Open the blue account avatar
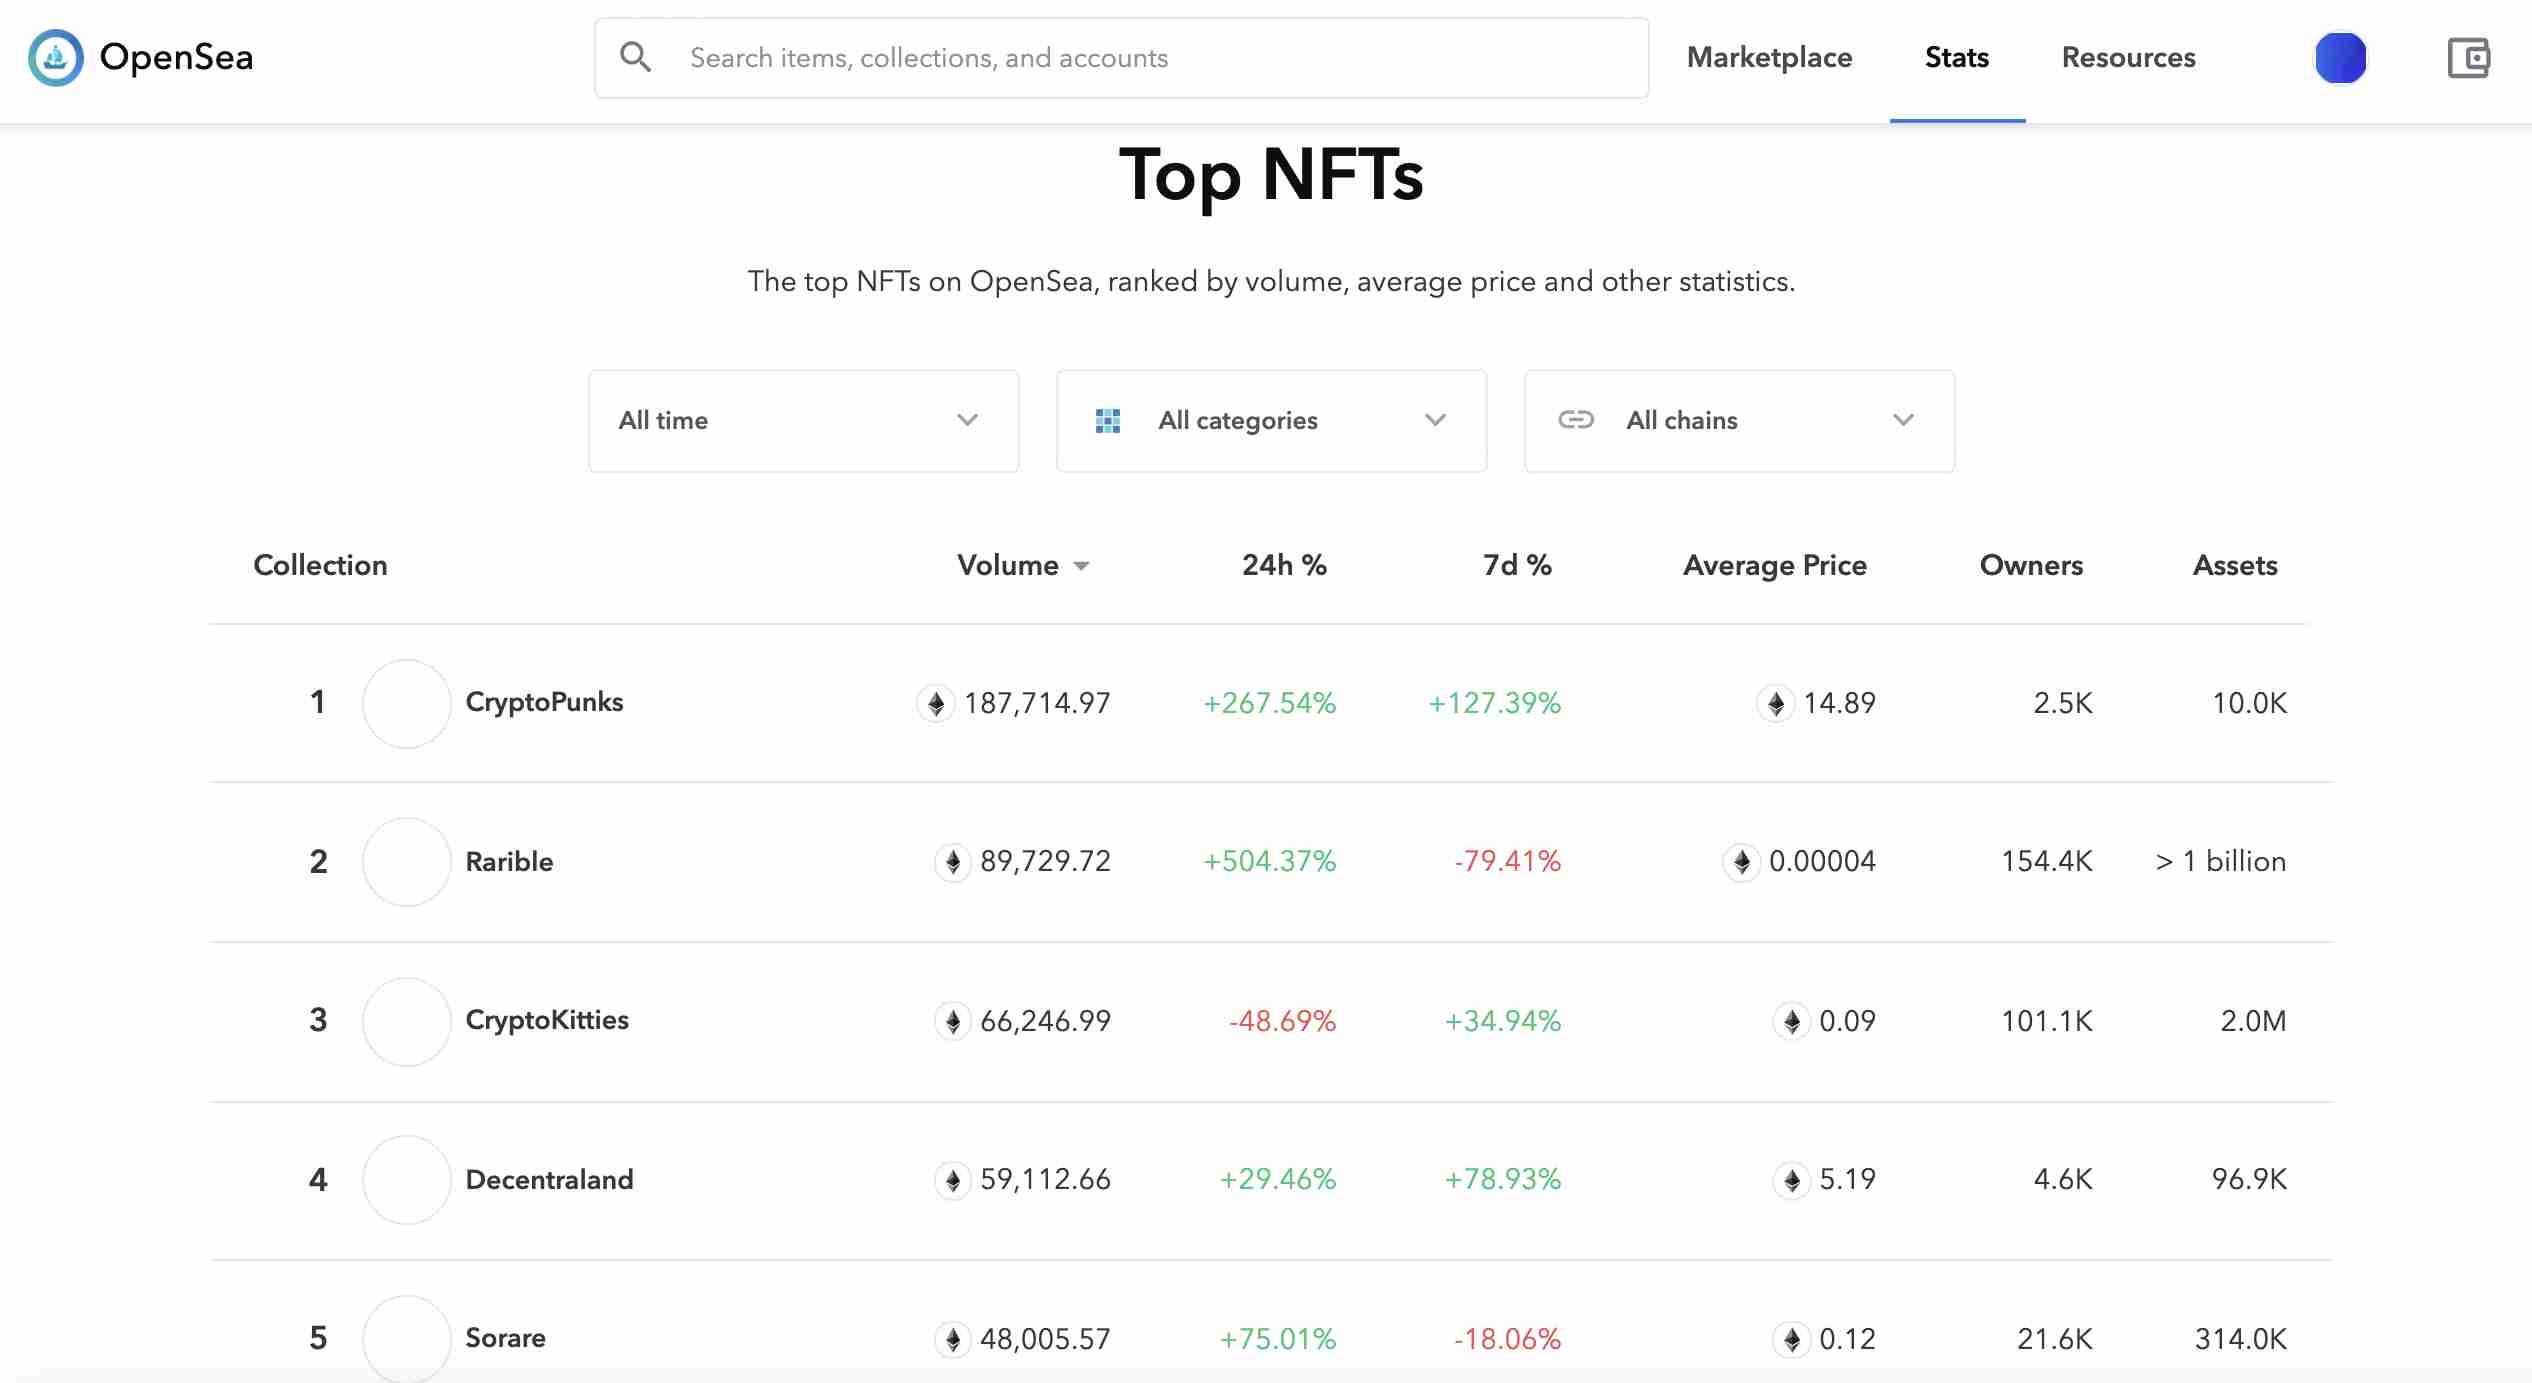The width and height of the screenshot is (2532, 1383). (x=2340, y=58)
